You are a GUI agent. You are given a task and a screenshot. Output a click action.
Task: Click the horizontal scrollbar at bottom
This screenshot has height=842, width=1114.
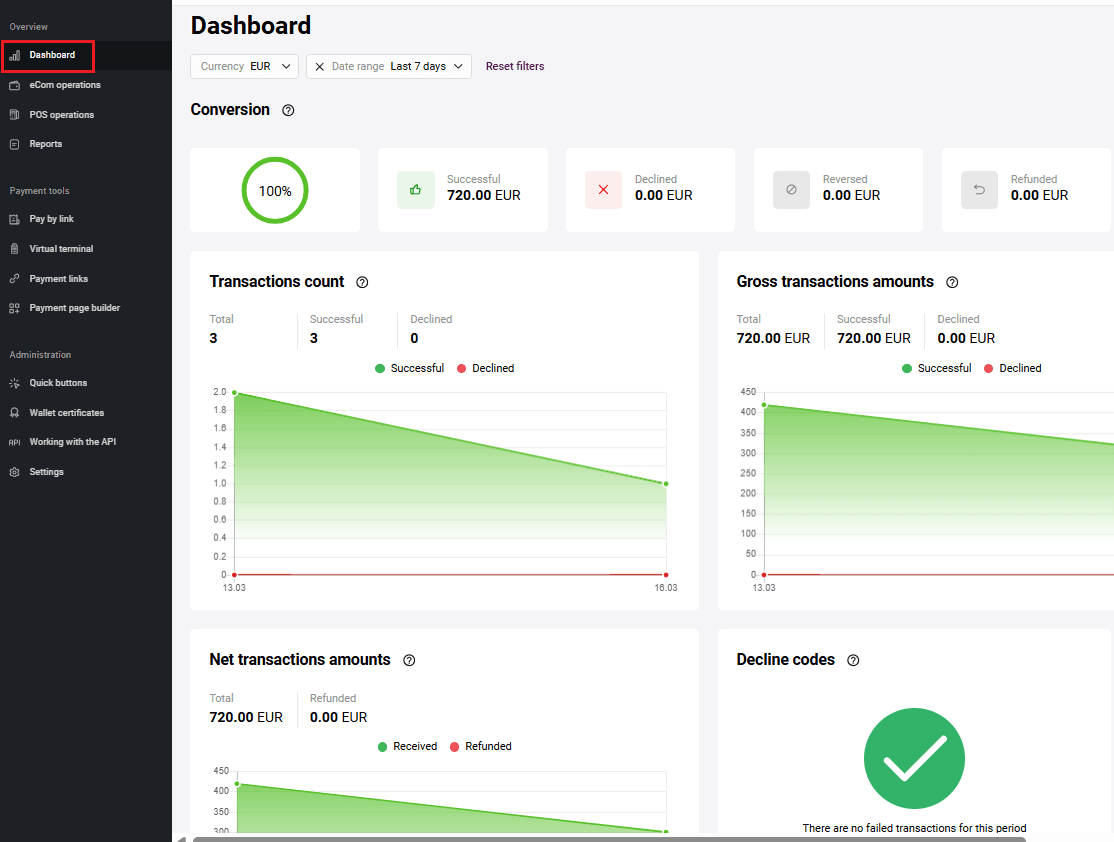(640, 838)
